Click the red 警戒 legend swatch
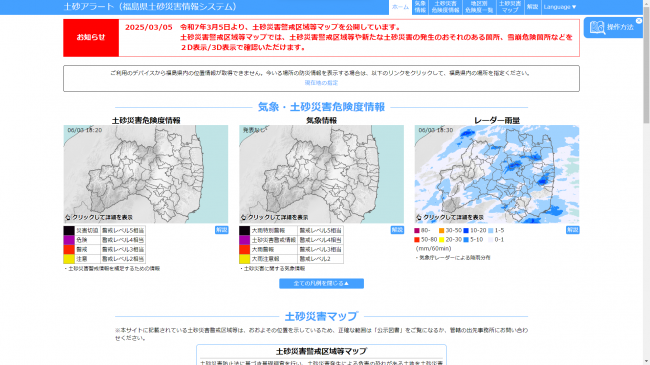The height and width of the screenshot is (365, 650). 69,250
